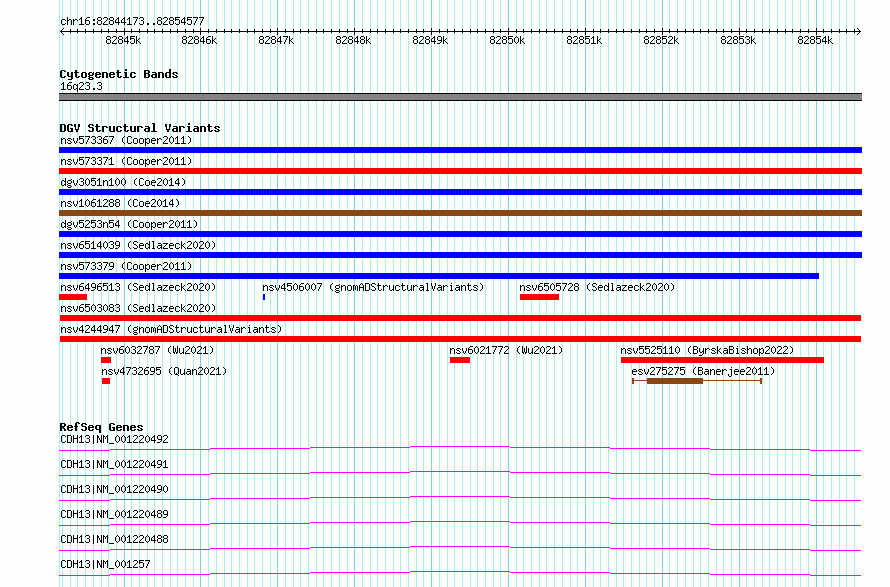890x587 pixels.
Task: Click the 82847k ruler position
Action: [x=276, y=40]
